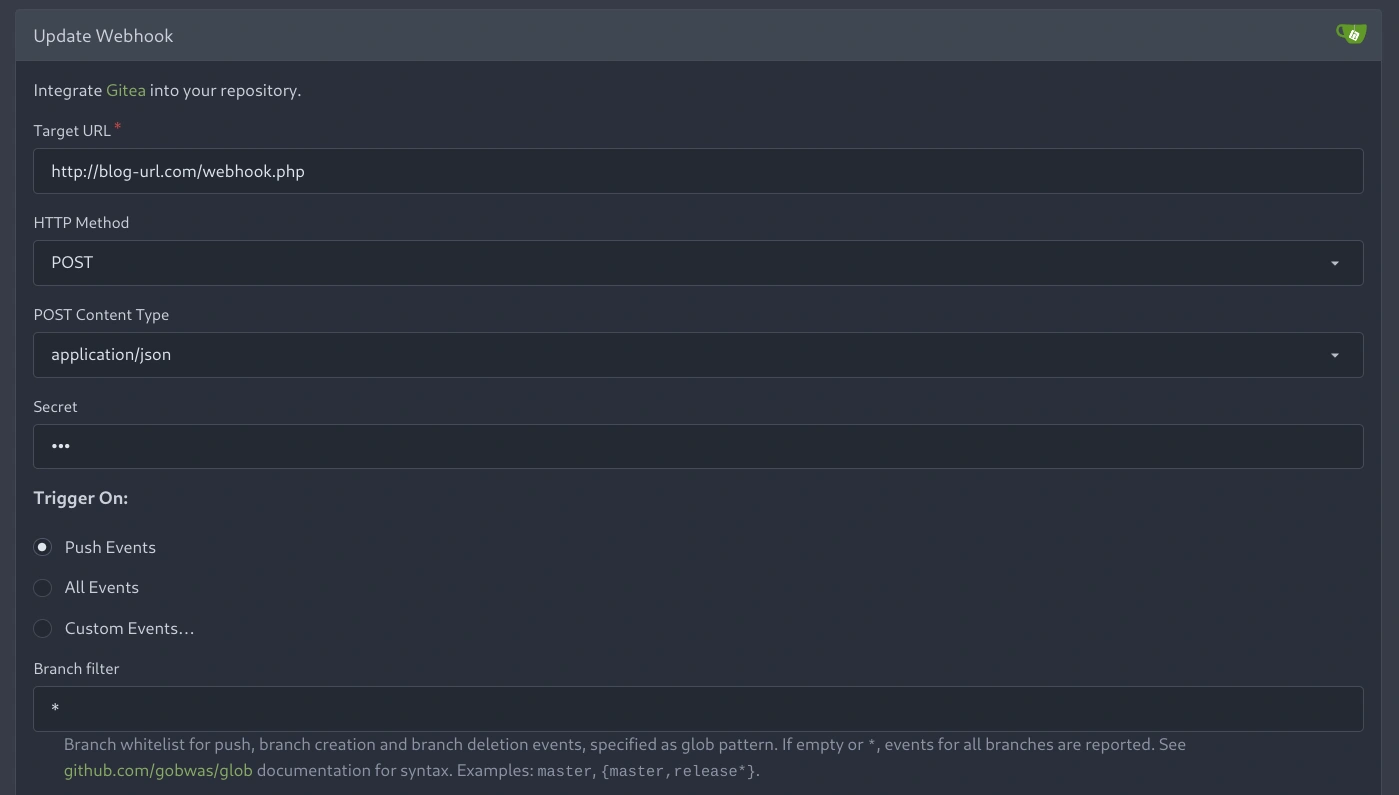Click the Target URL field label

pyautogui.click(x=72, y=131)
